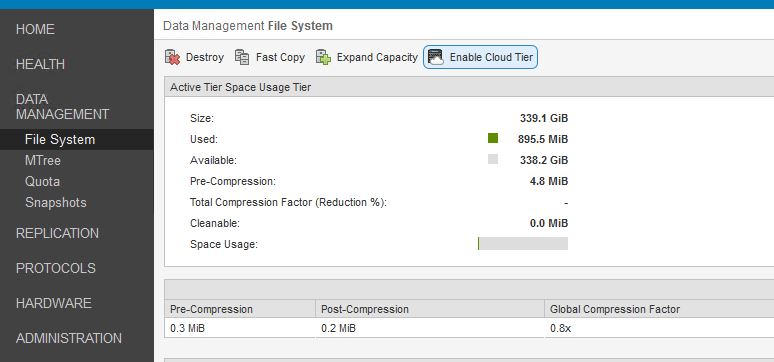
Task: Click the Cleanable: label
Action: click(x=215, y=223)
